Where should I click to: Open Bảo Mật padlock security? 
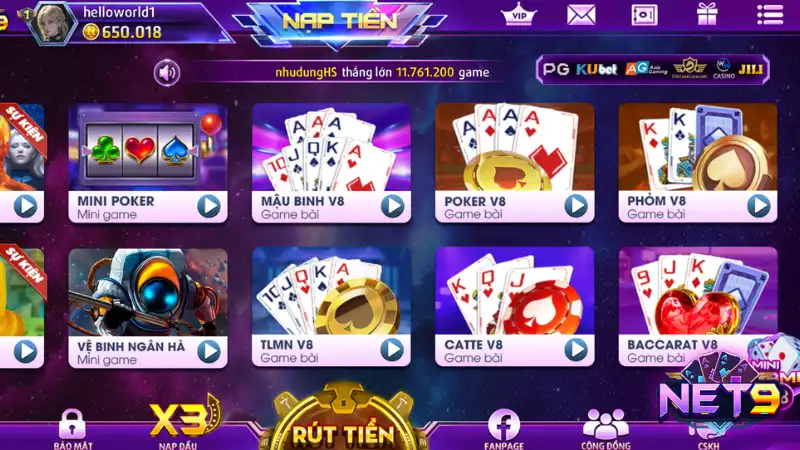(x=72, y=429)
